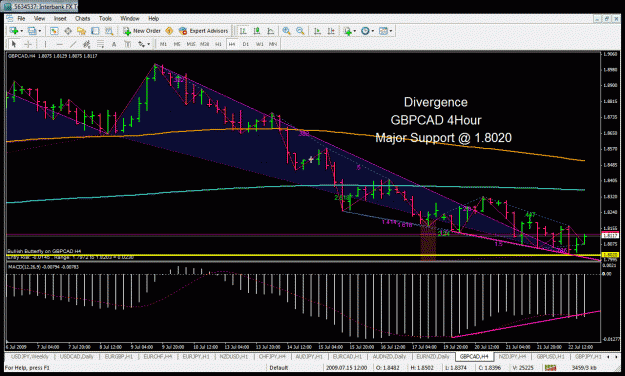Switch to the AUDNZD,Daily chart tab

click(x=389, y=356)
